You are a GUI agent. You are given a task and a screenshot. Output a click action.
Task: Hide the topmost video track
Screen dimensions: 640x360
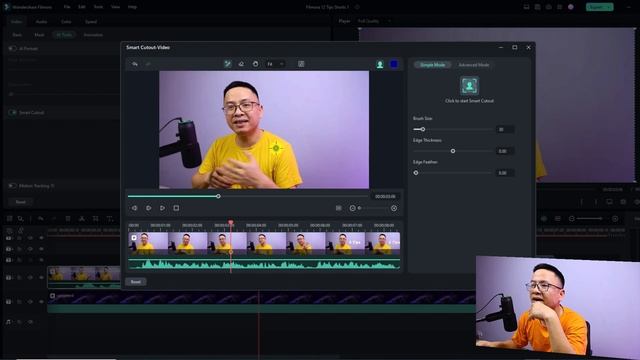(41, 238)
